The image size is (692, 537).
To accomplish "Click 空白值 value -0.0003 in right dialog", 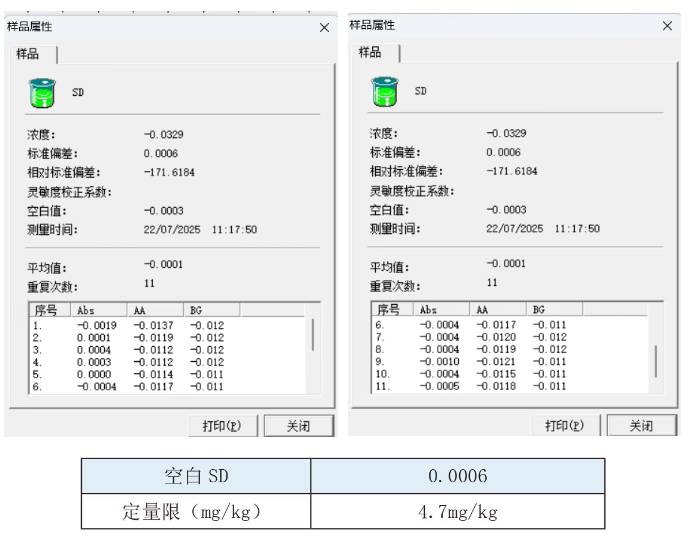I will pos(506,210).
